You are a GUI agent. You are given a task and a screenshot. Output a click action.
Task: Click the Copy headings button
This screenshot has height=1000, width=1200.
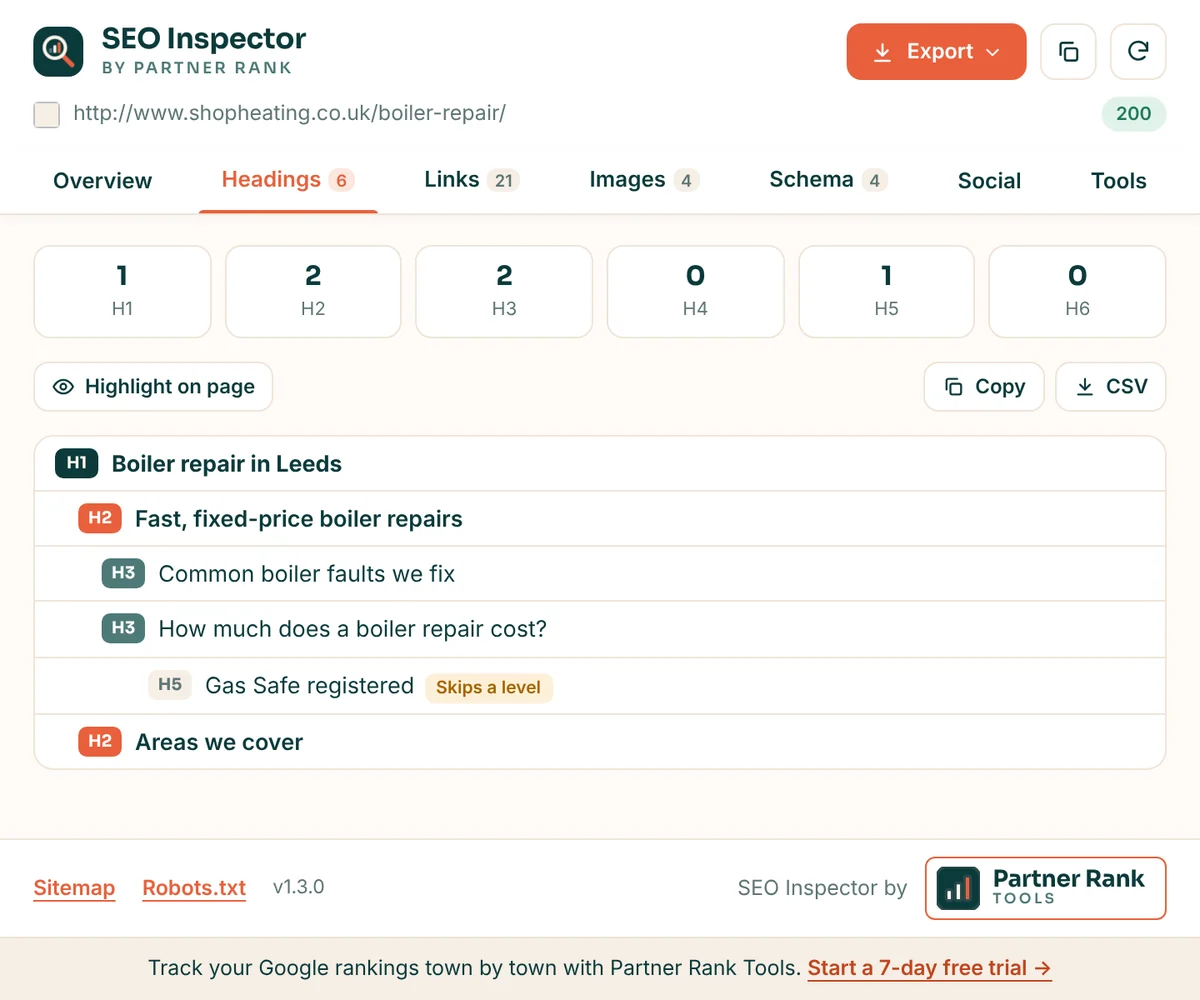[x=984, y=387]
